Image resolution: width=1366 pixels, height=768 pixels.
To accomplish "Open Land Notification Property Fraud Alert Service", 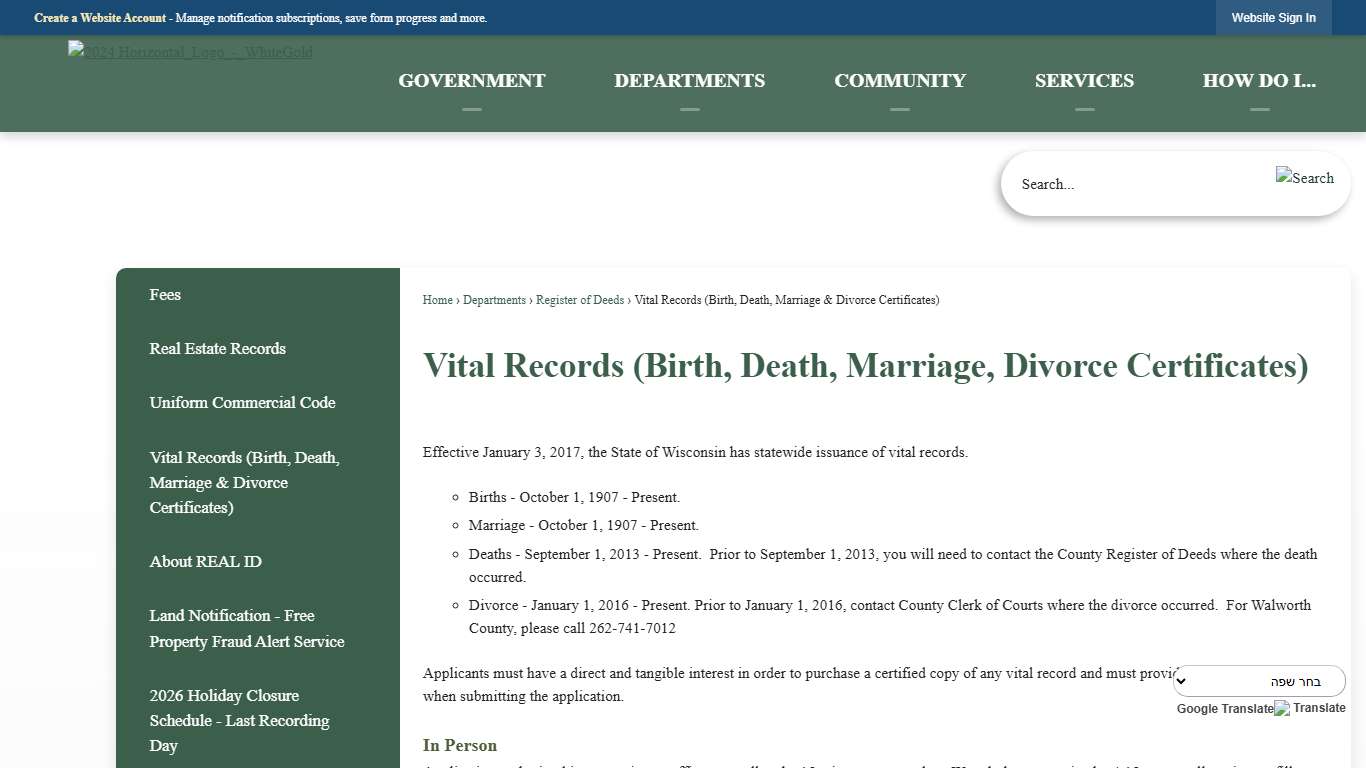I will coord(246,628).
